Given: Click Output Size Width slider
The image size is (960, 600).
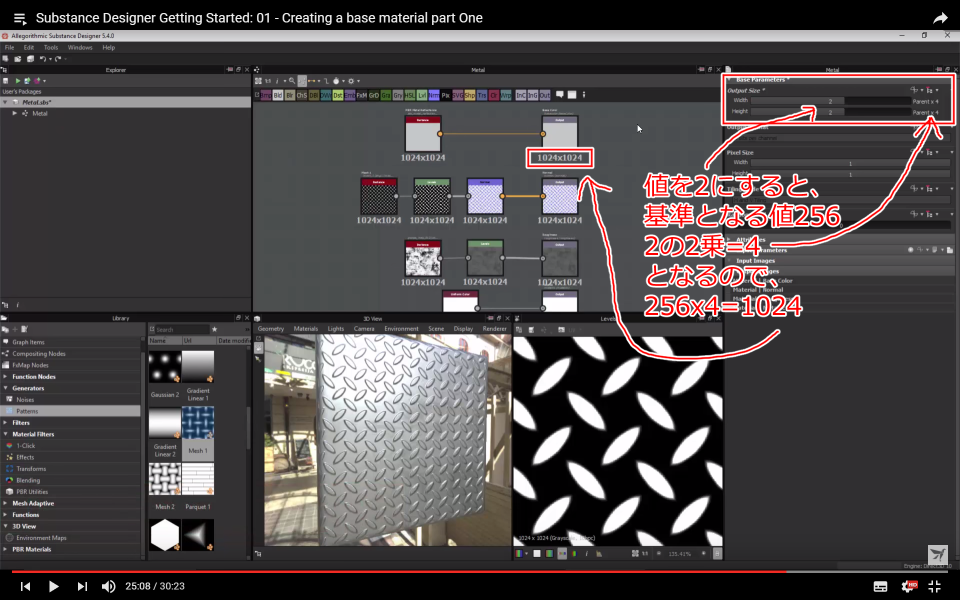Looking at the screenshot, I should click(x=830, y=101).
